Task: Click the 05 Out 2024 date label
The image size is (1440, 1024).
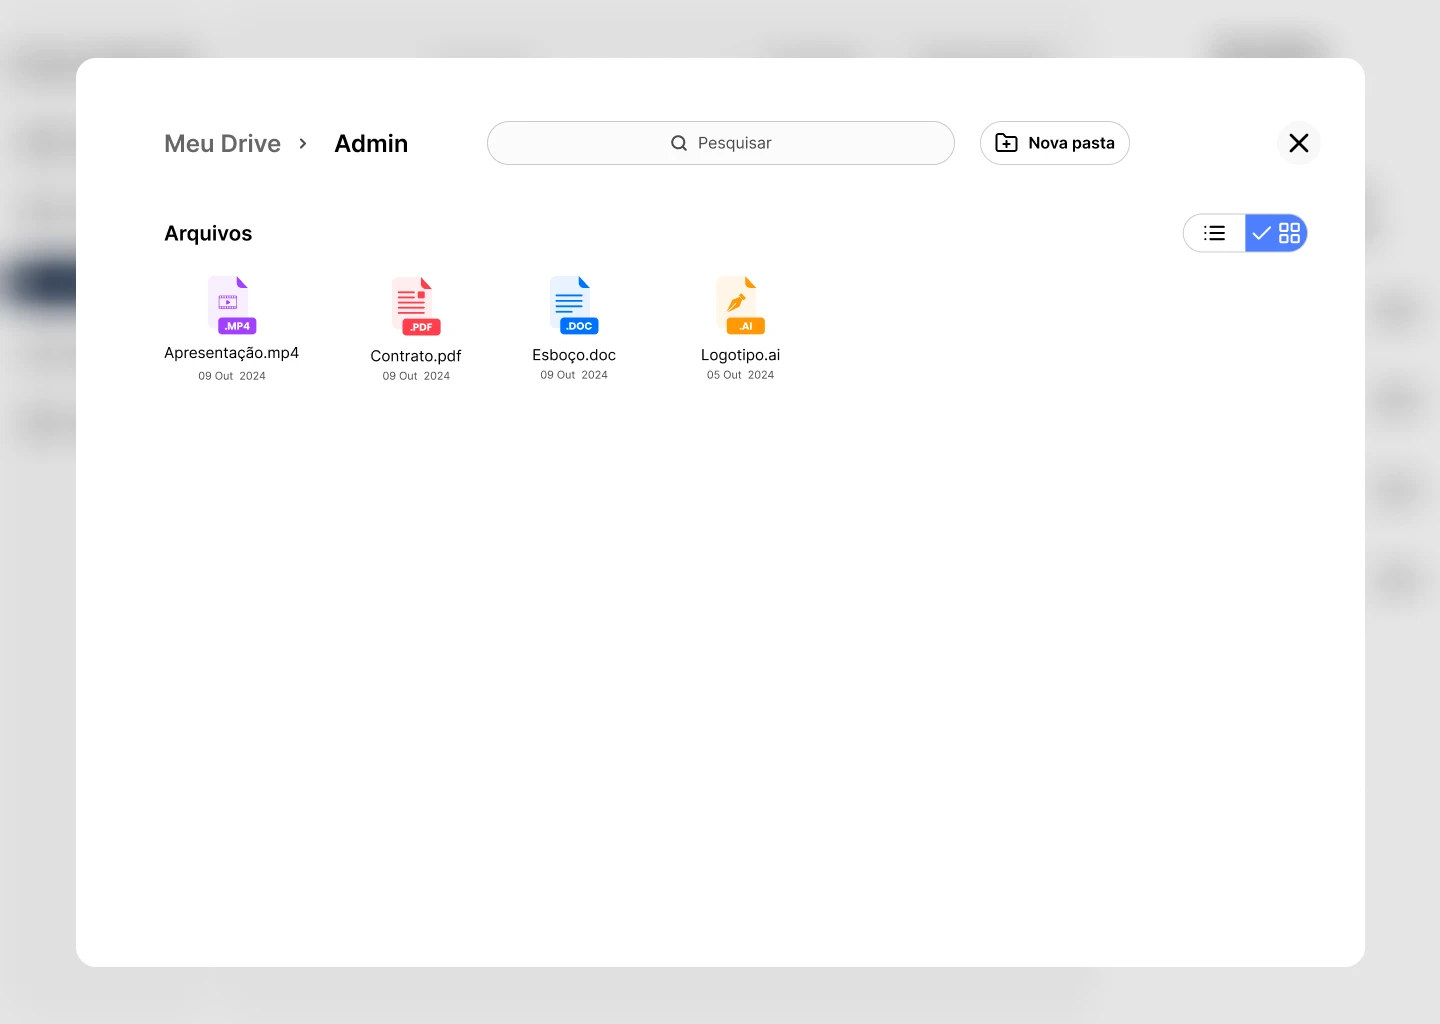Action: tap(740, 375)
